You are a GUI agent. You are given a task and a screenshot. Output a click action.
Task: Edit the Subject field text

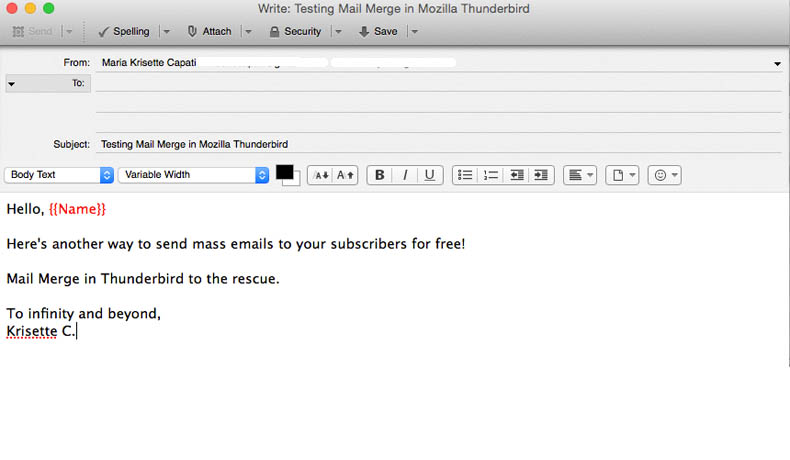point(438,144)
